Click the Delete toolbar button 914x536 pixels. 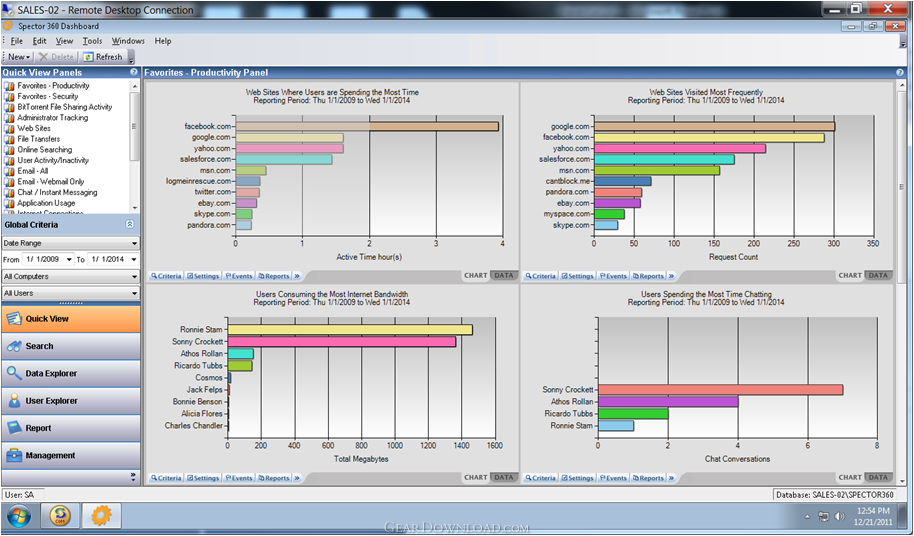(57, 57)
